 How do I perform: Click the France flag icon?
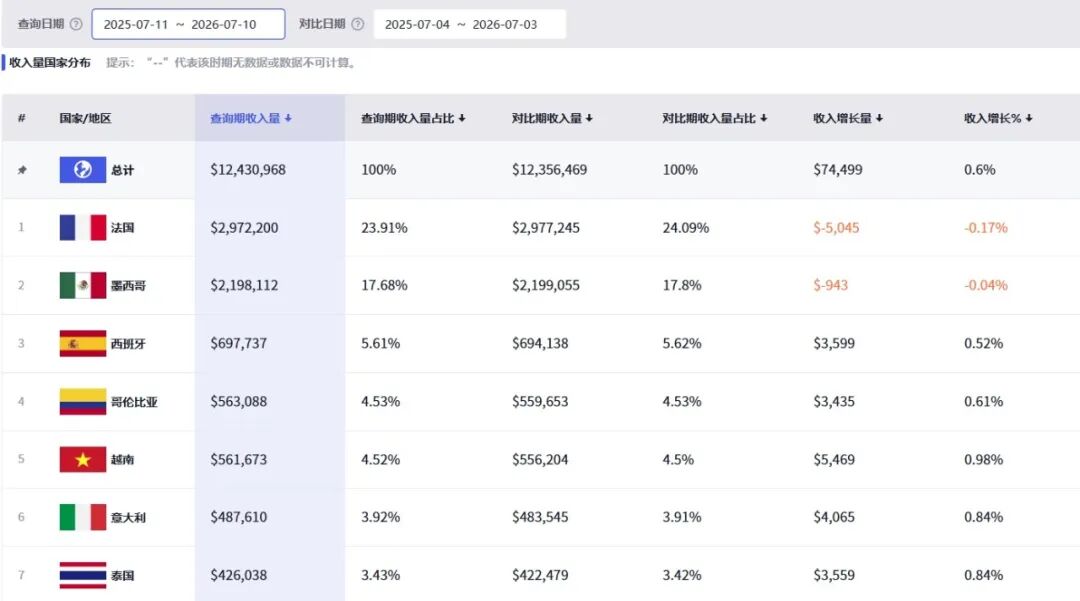(x=83, y=227)
